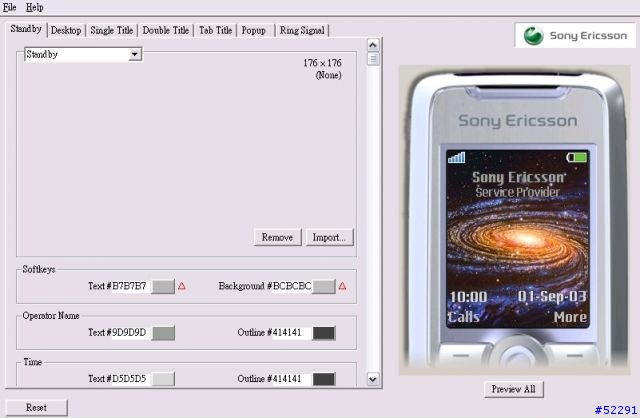Edit Softkeys Text hex value B7B7B7
The height and width of the screenshot is (418, 640).
129,286
